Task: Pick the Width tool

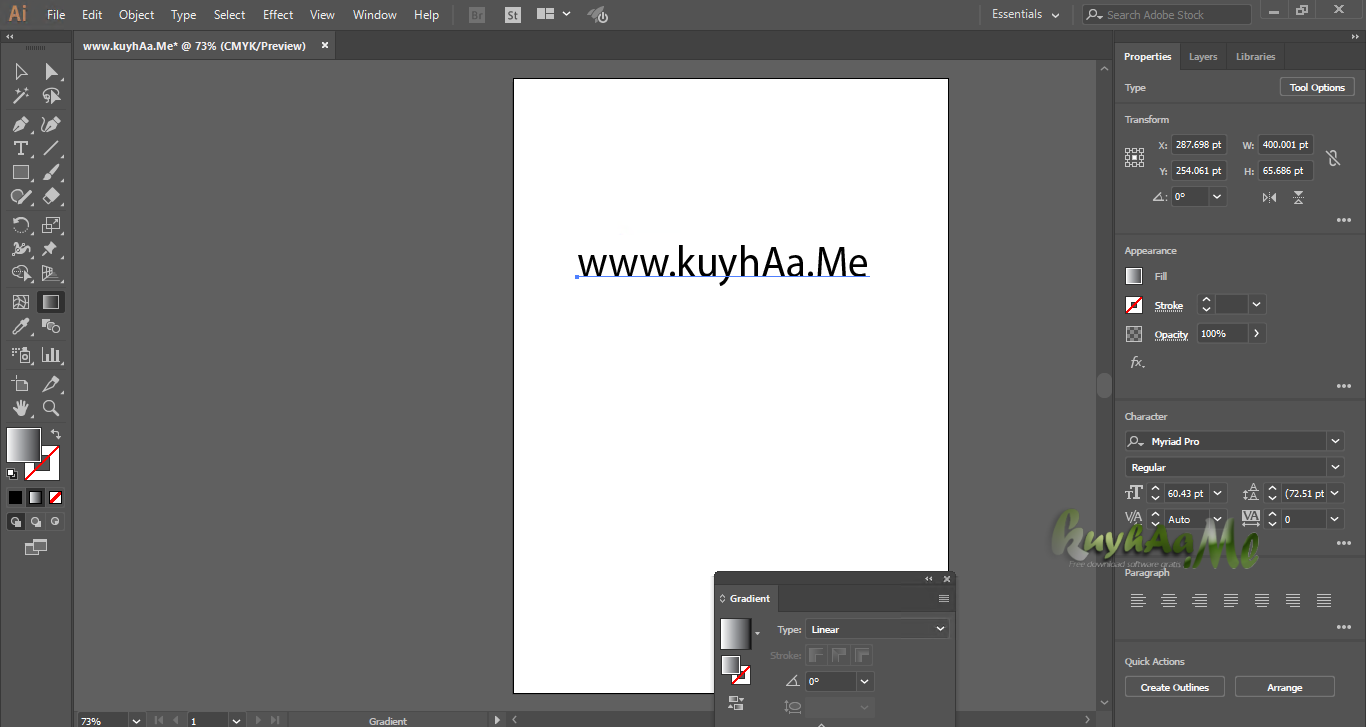Action: [21, 249]
